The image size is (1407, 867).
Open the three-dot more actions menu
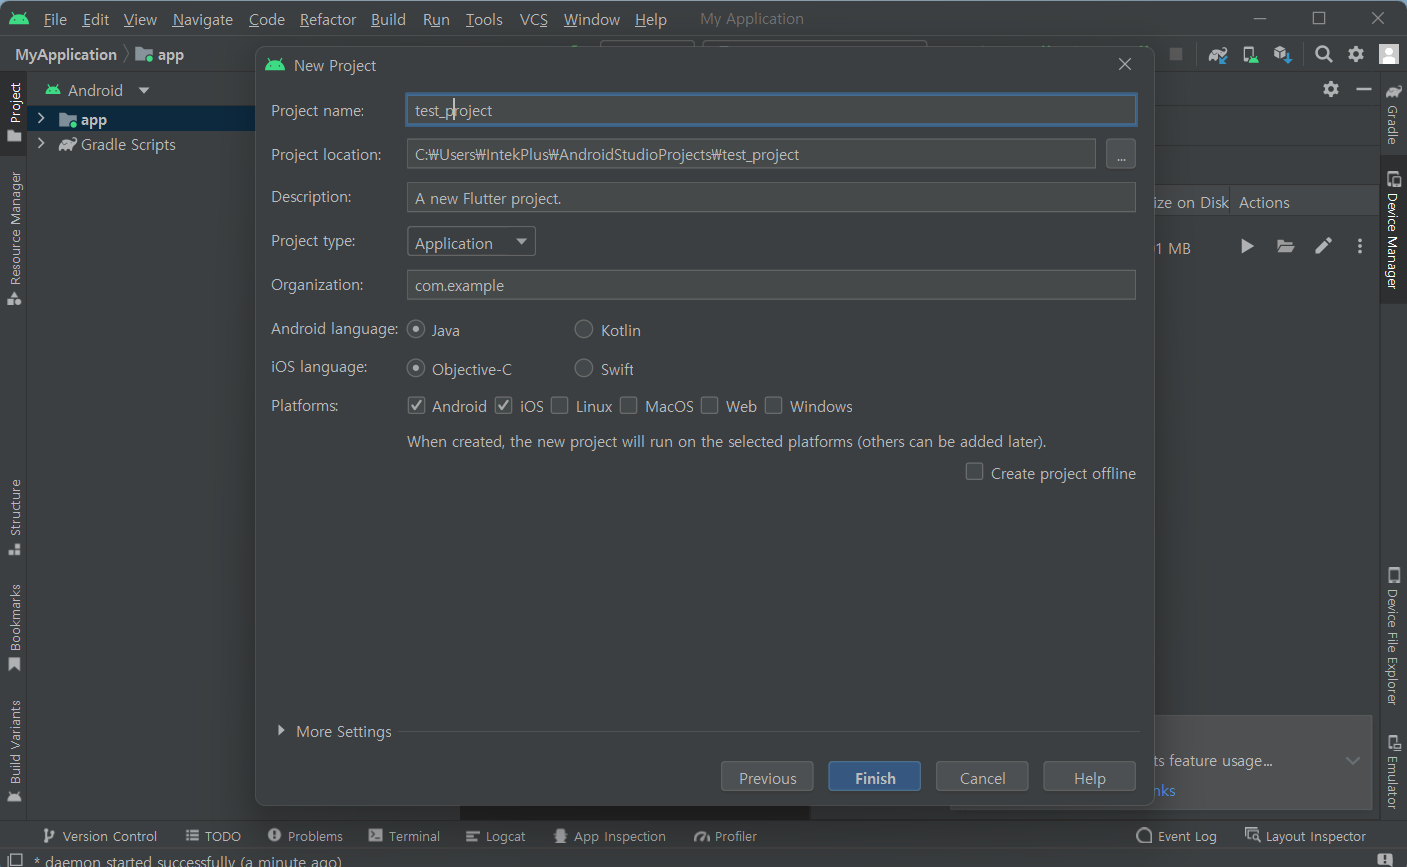tap(1360, 246)
